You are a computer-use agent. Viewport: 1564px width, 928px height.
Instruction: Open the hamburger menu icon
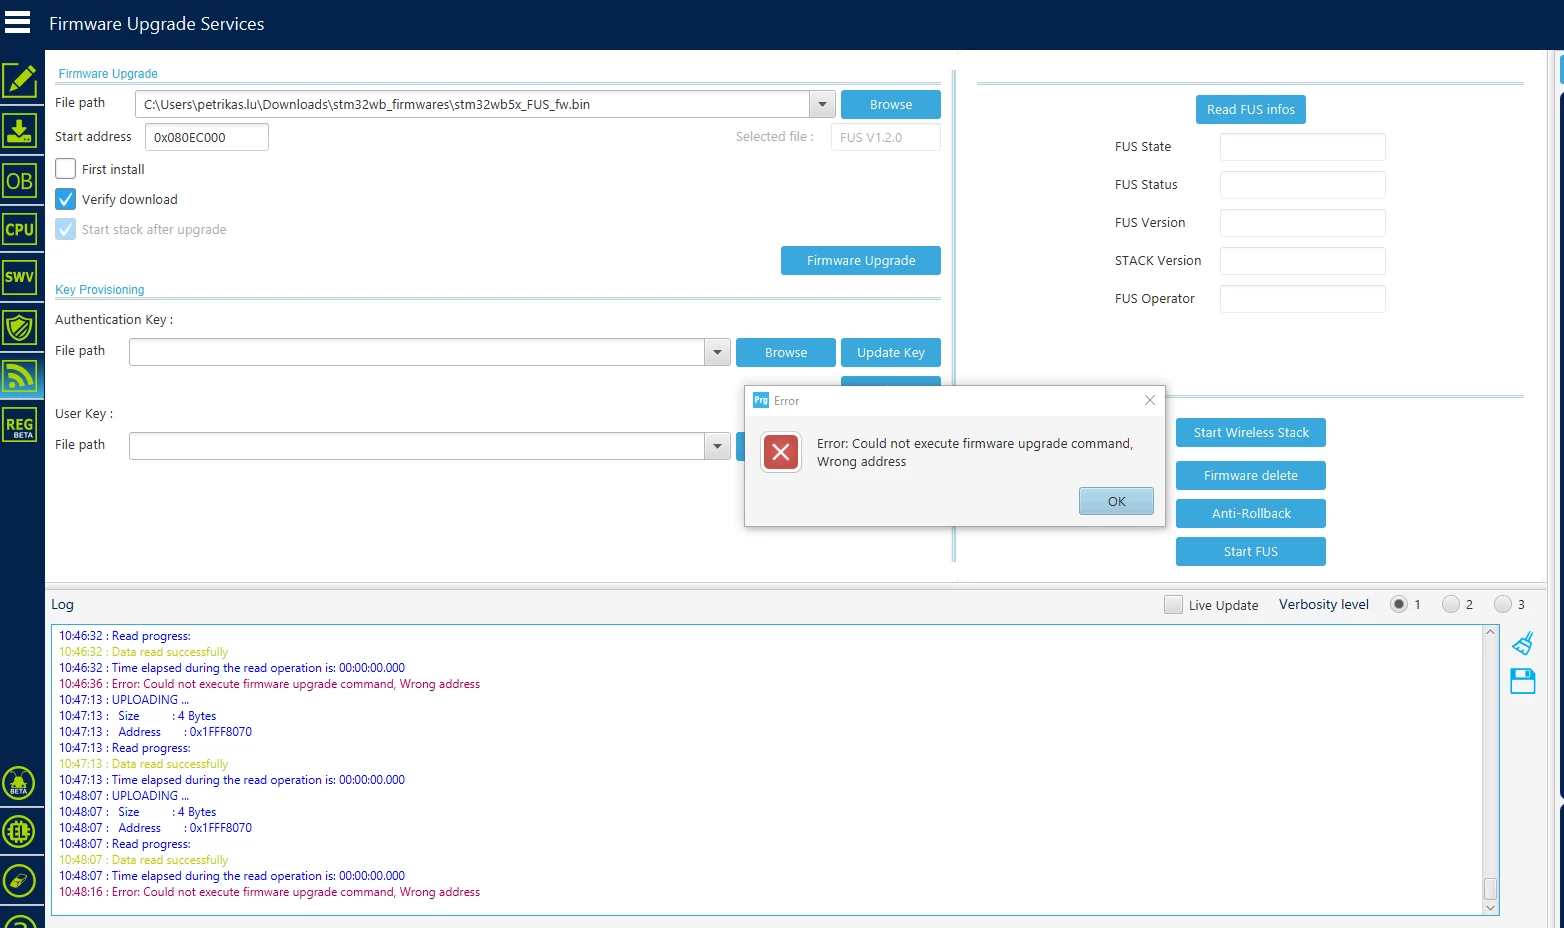coord(18,22)
